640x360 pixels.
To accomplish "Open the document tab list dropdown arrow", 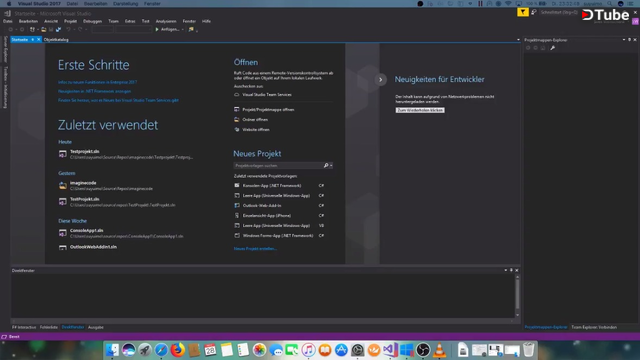I will 518,40.
